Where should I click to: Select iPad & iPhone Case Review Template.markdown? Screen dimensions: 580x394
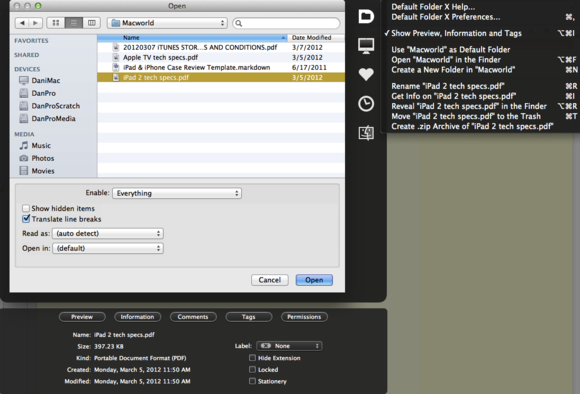click(x=196, y=67)
